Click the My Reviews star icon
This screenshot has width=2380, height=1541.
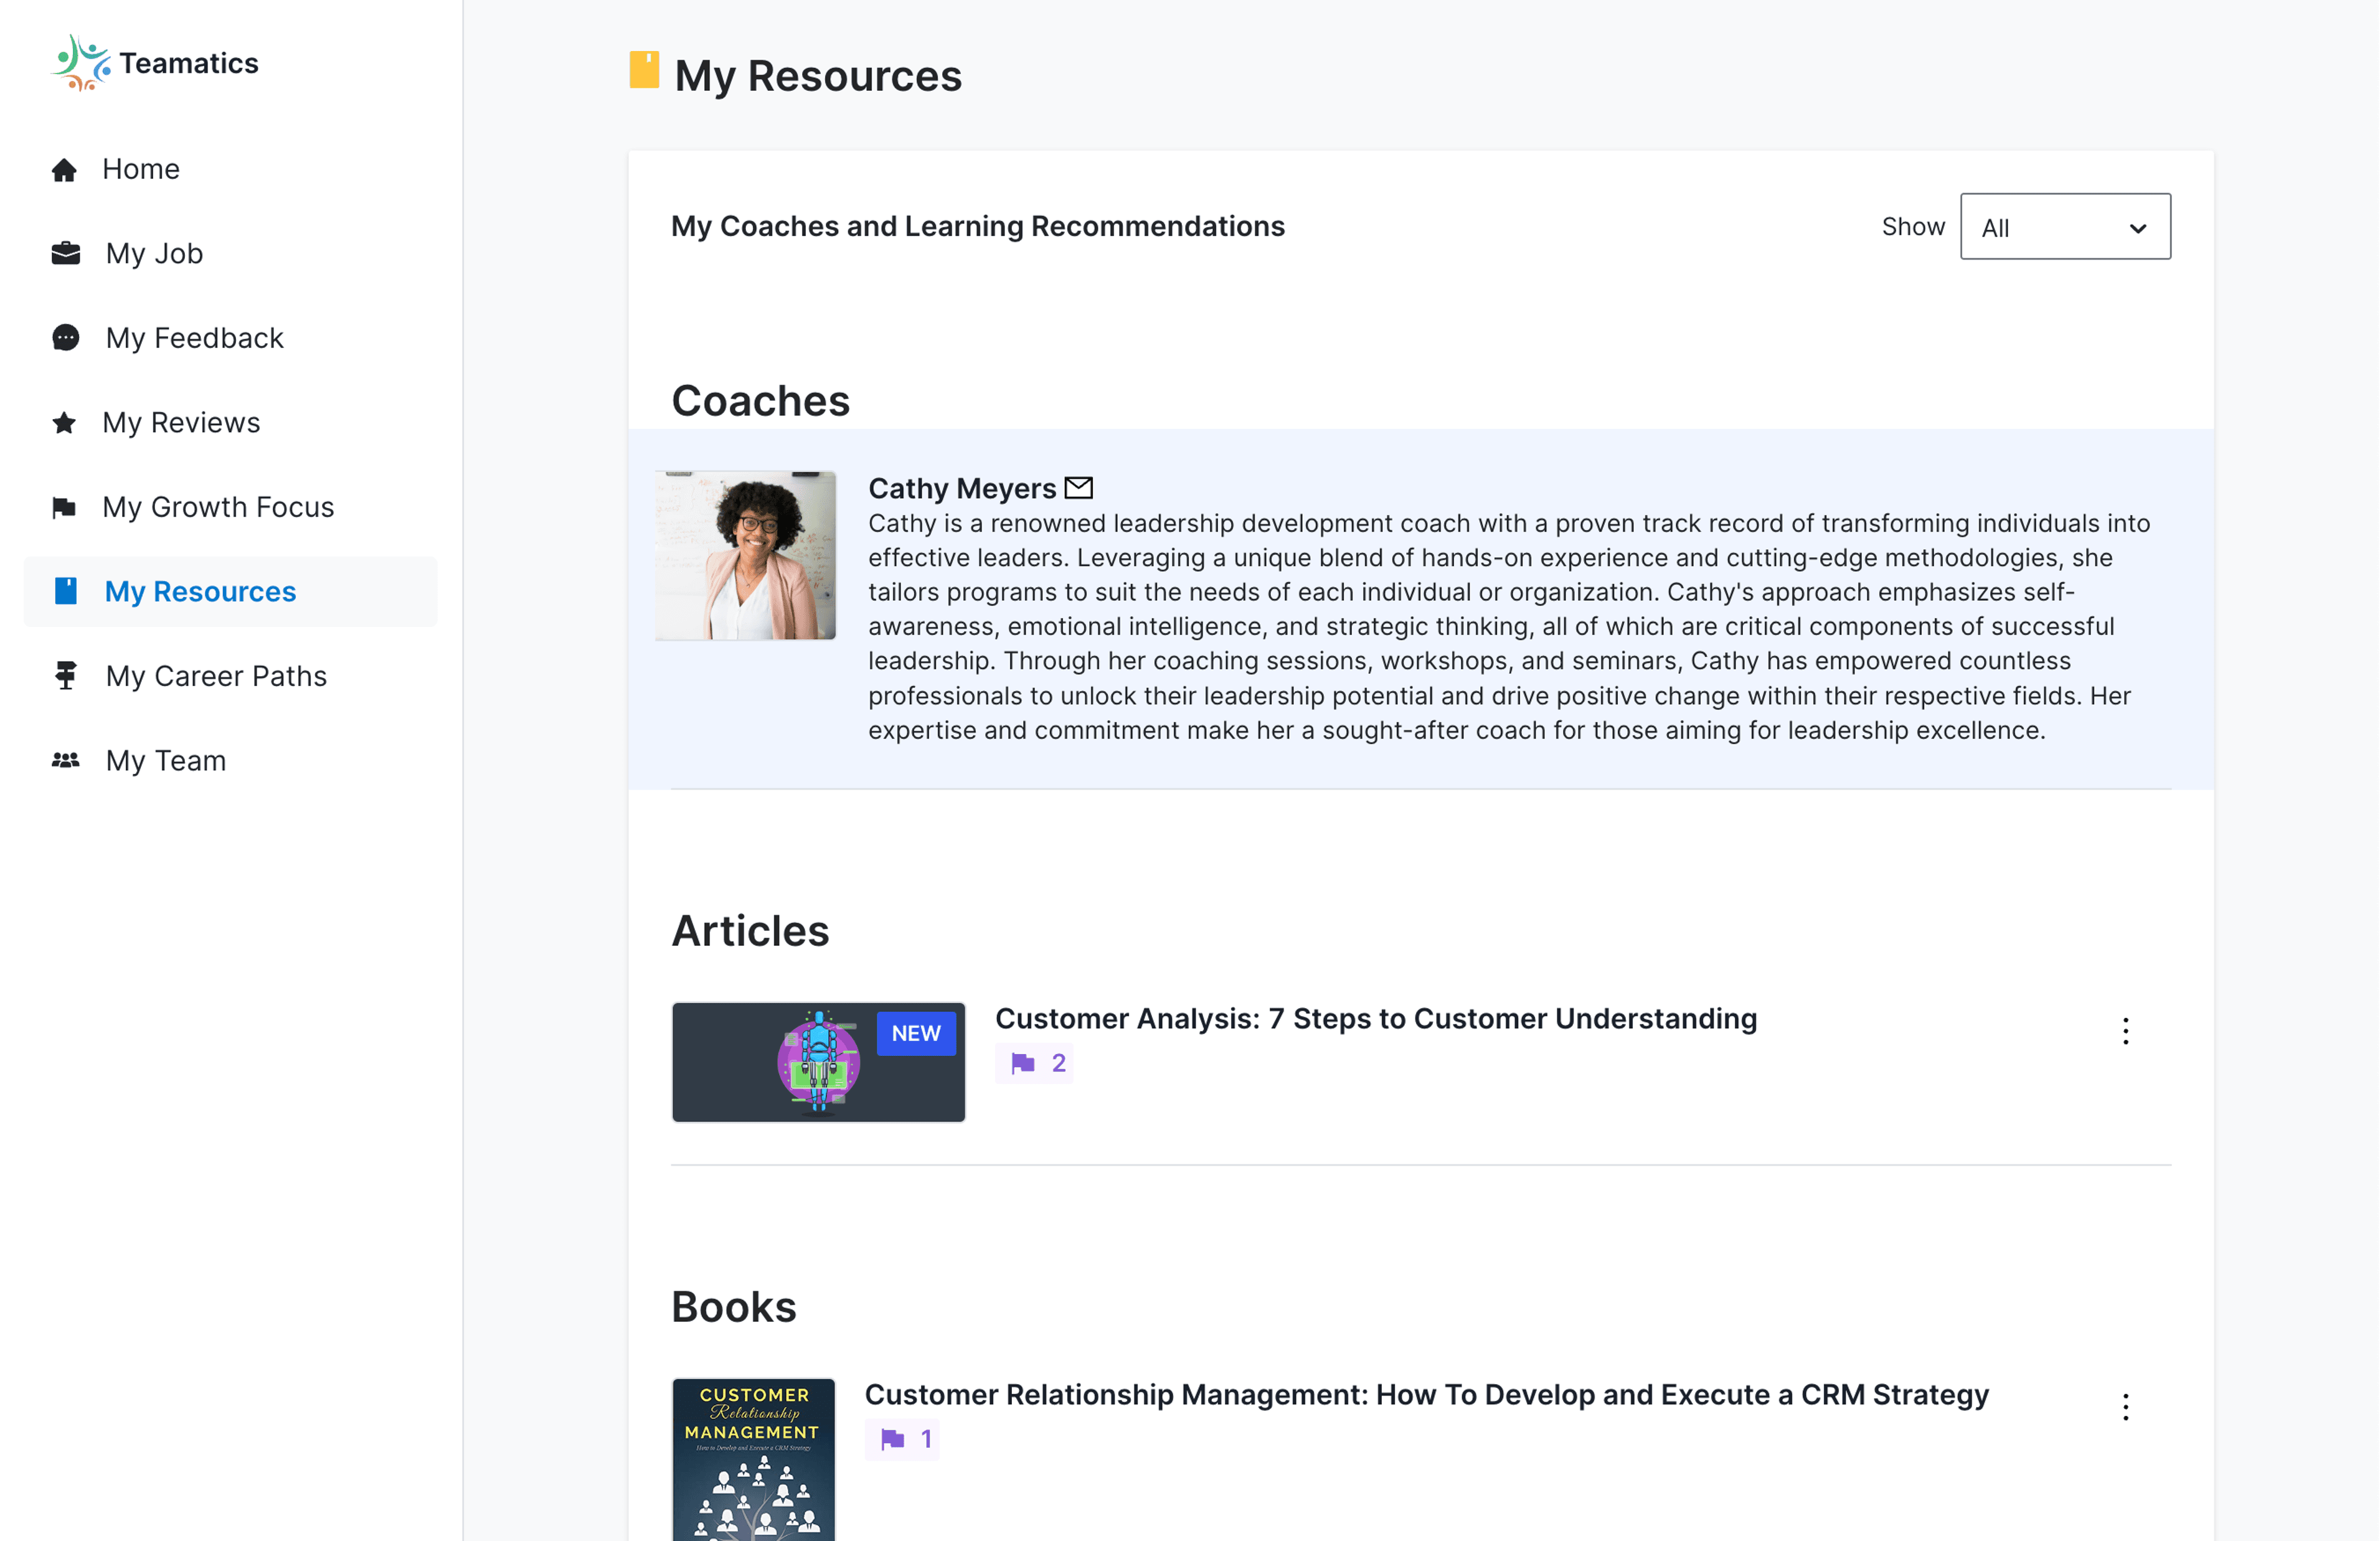pos(64,423)
